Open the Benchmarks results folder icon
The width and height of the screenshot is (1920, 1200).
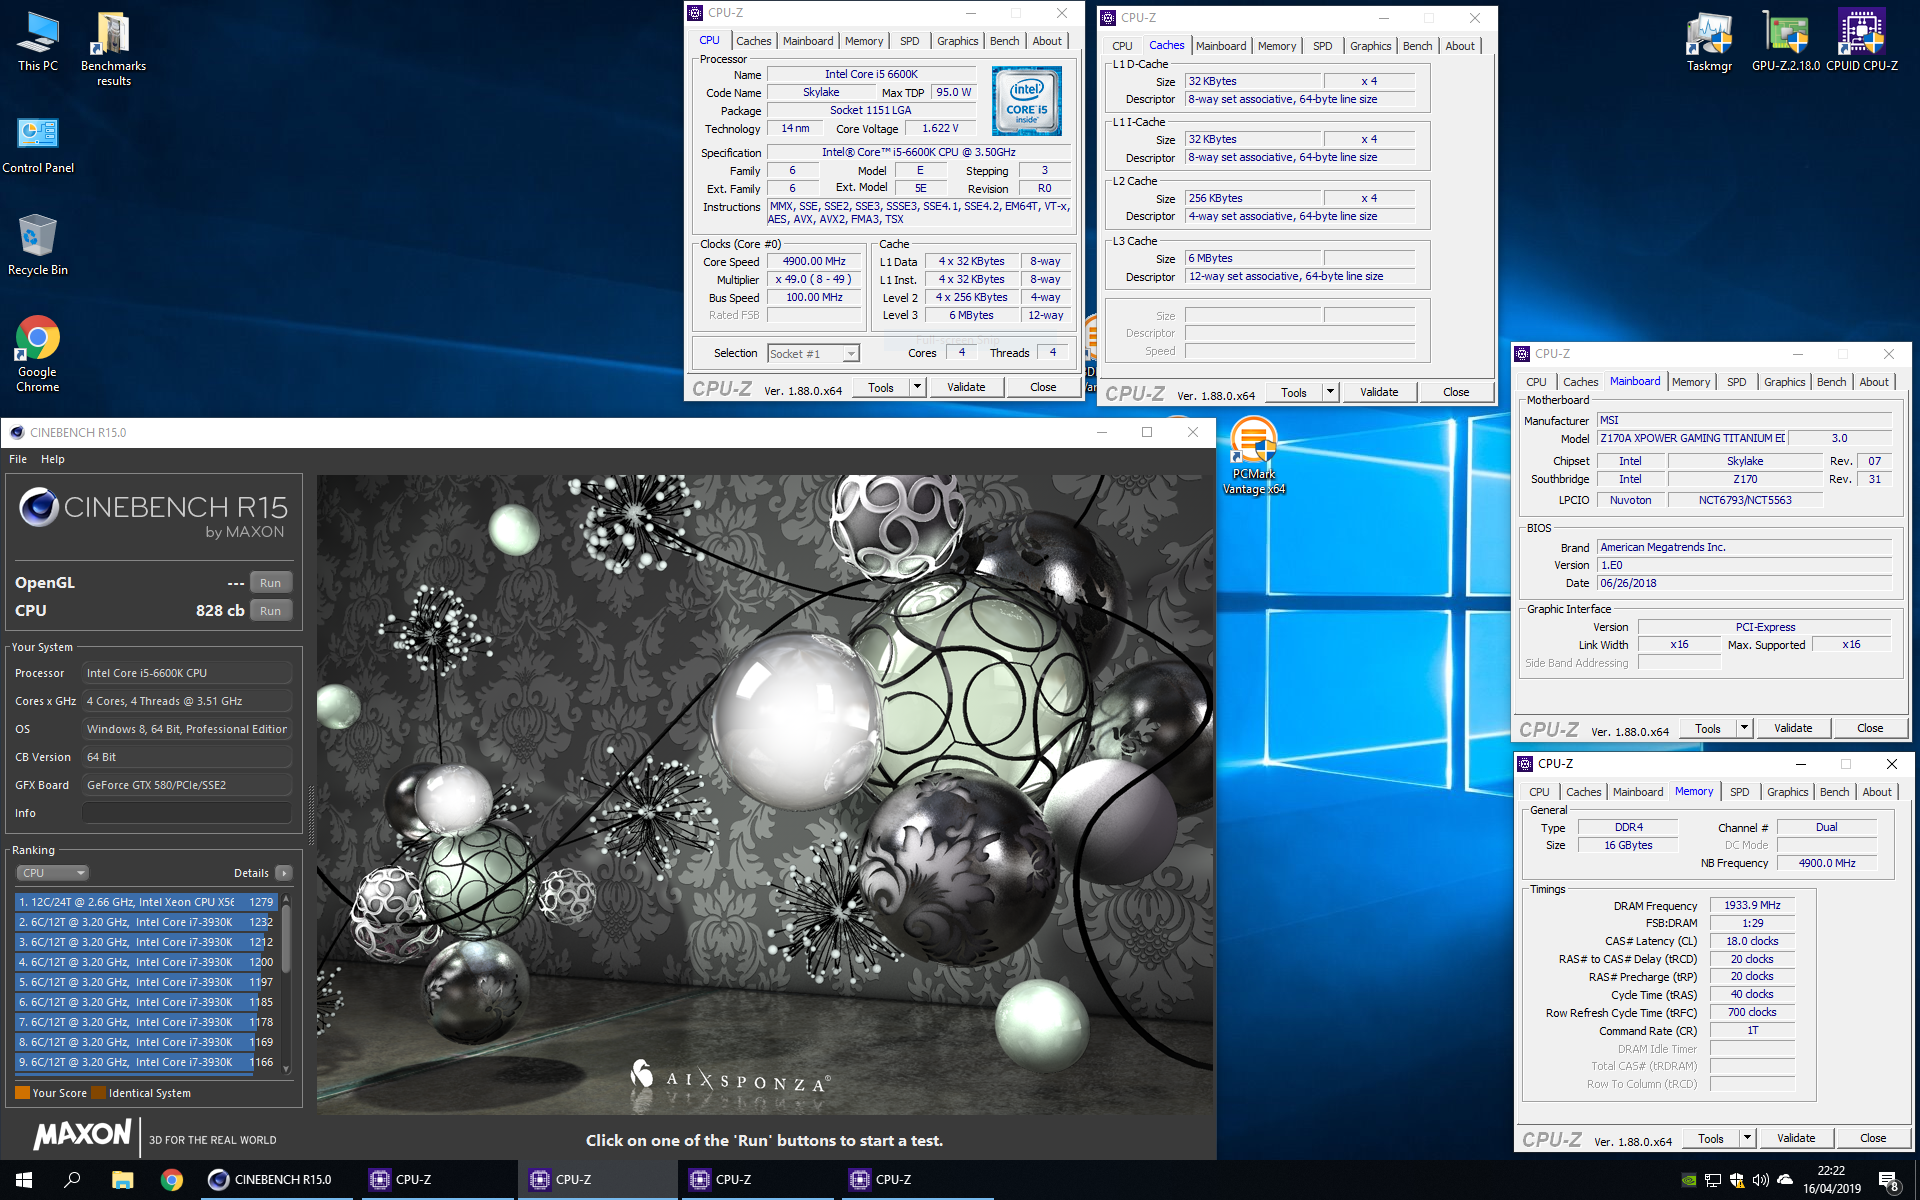pos(113,48)
